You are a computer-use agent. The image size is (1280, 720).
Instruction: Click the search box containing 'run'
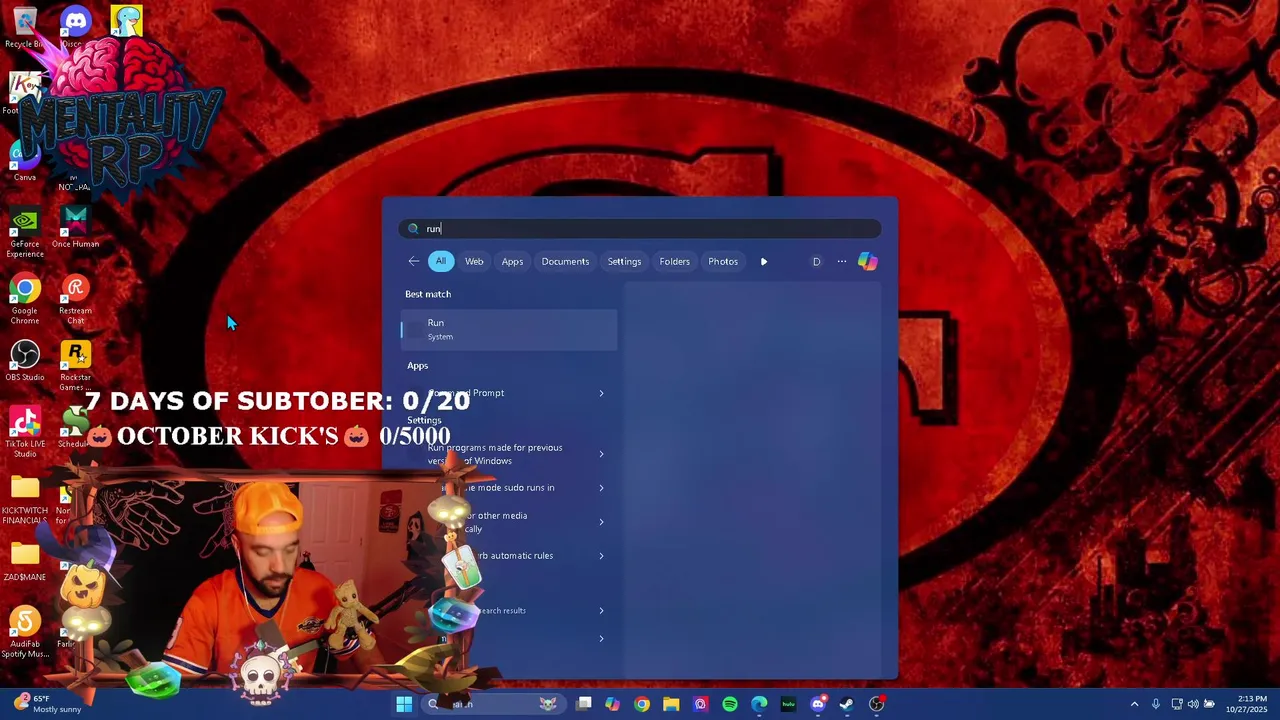point(640,229)
